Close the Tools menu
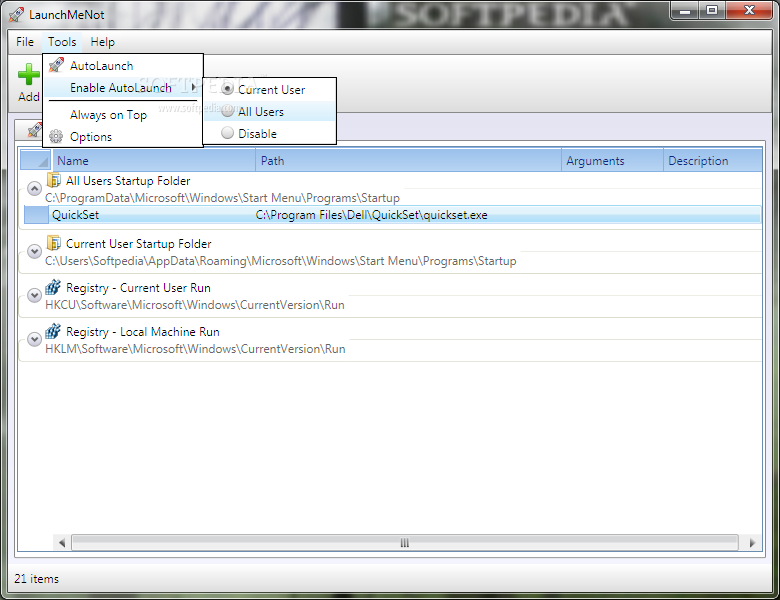The width and height of the screenshot is (780, 600). [x=62, y=42]
